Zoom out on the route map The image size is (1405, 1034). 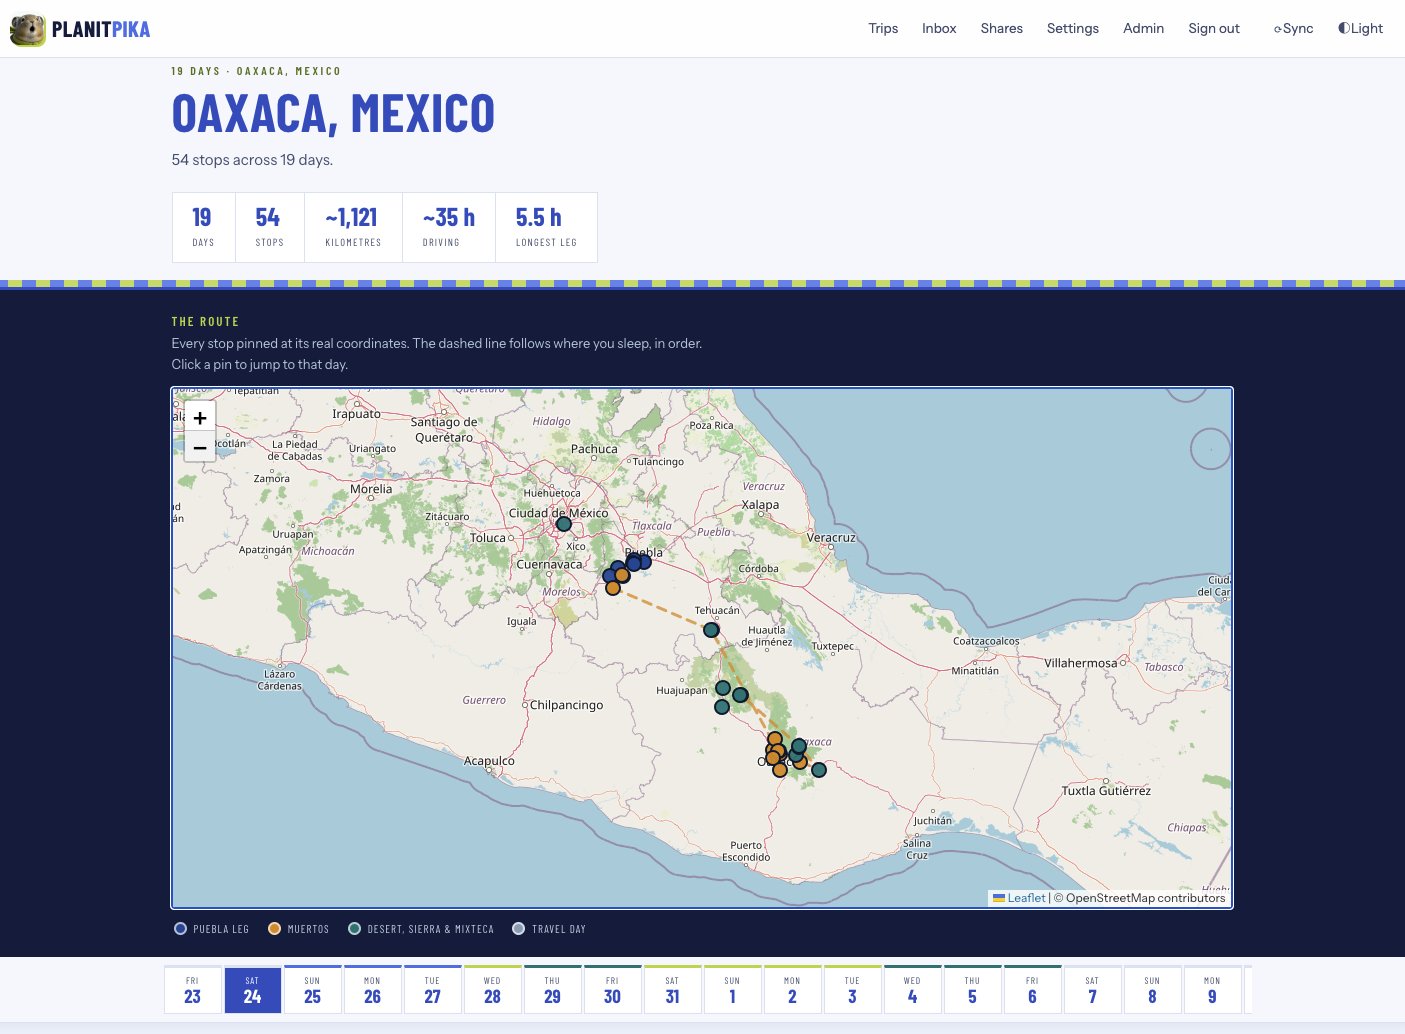point(200,448)
